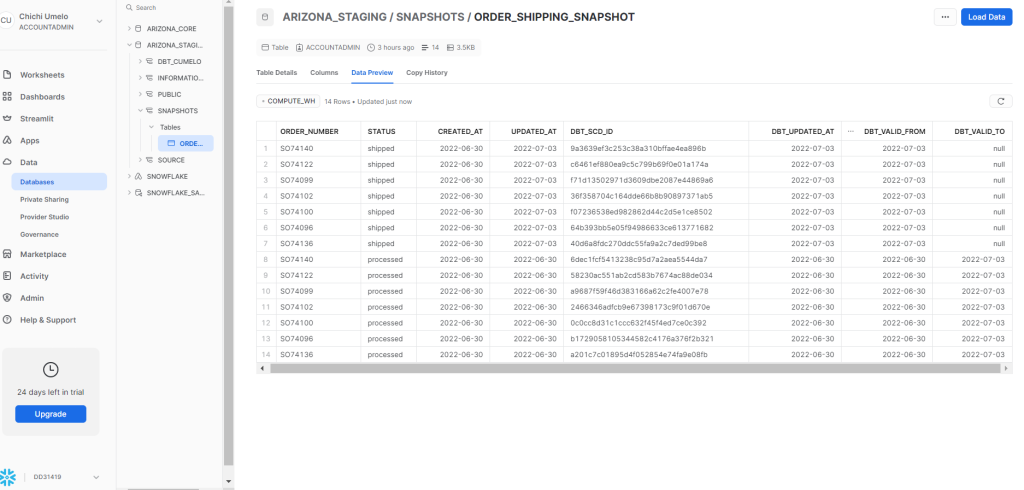Click the horizontal scrollbar under the table
The width and height of the screenshot is (1024, 490).
630,368
